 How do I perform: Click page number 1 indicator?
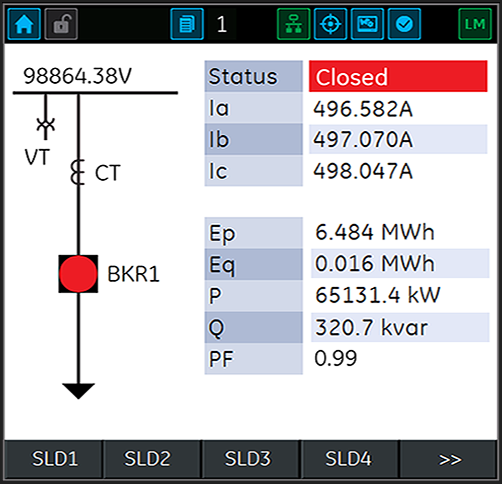pyautogui.click(x=222, y=24)
